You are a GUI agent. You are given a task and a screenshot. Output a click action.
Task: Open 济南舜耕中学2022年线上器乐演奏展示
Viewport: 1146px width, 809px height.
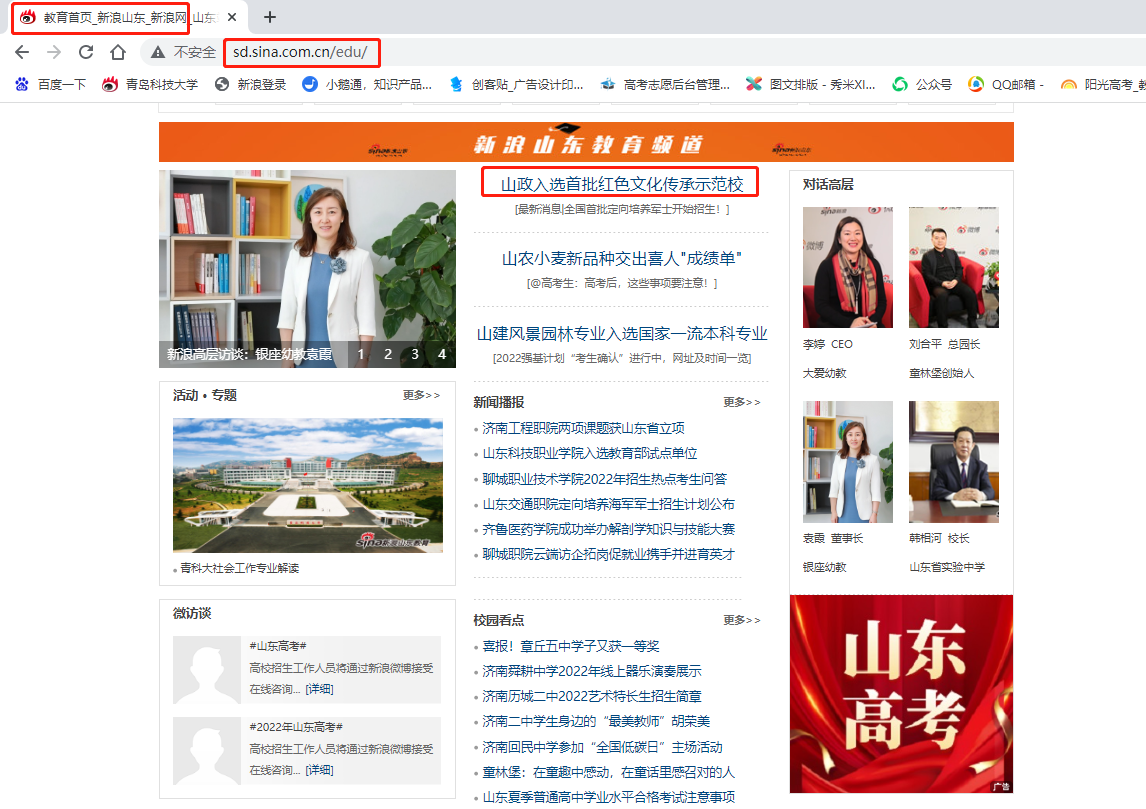591,671
